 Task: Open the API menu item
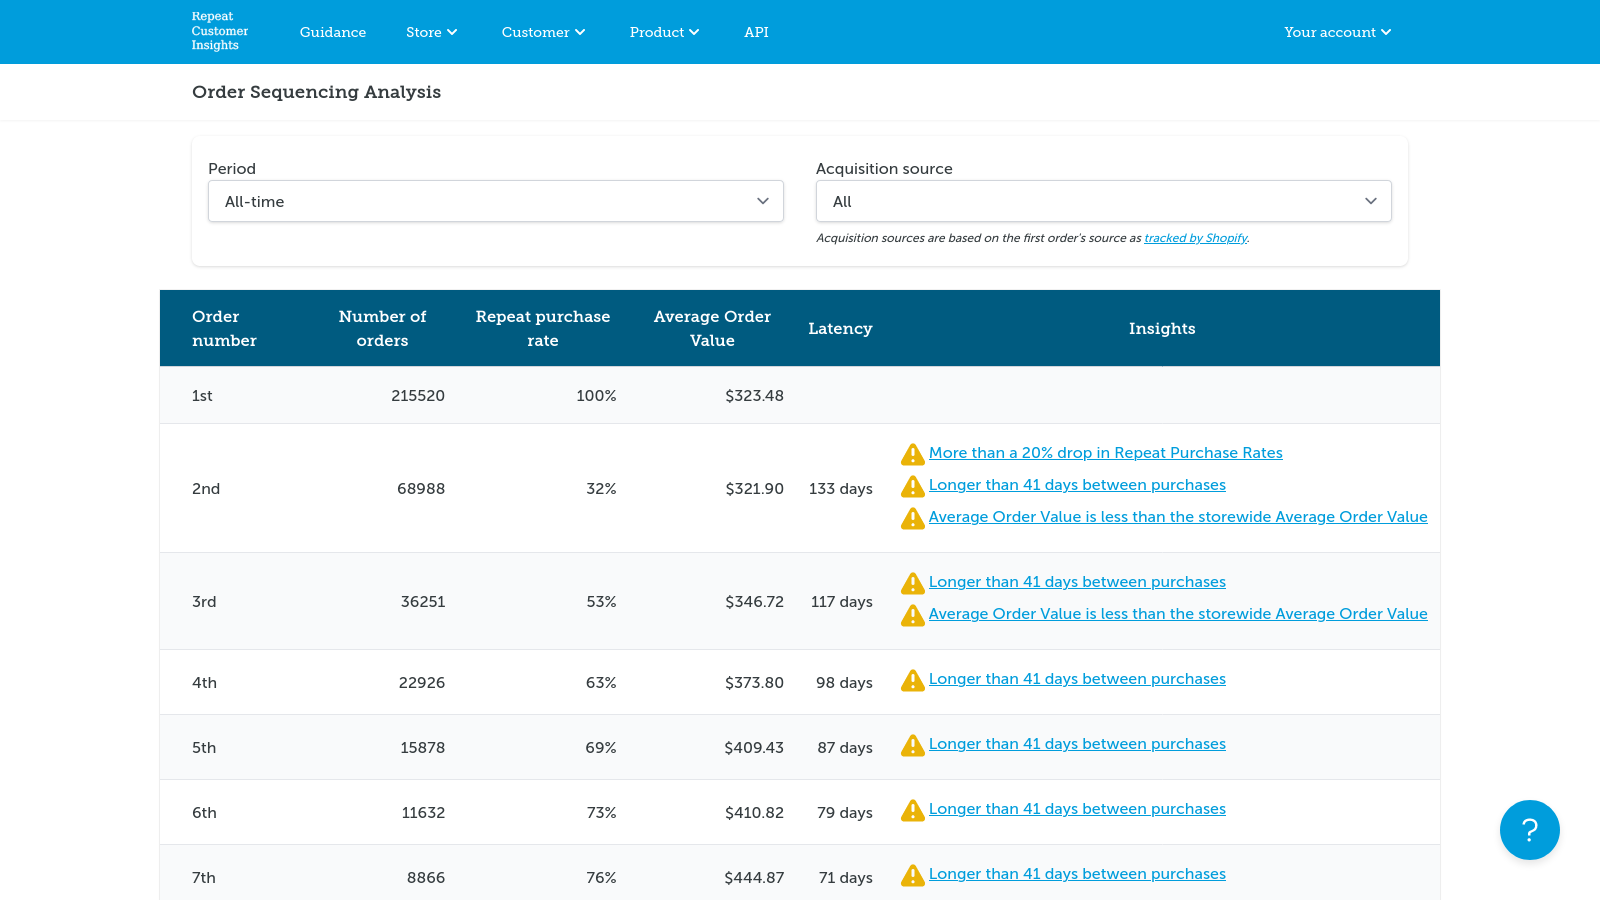coord(756,32)
